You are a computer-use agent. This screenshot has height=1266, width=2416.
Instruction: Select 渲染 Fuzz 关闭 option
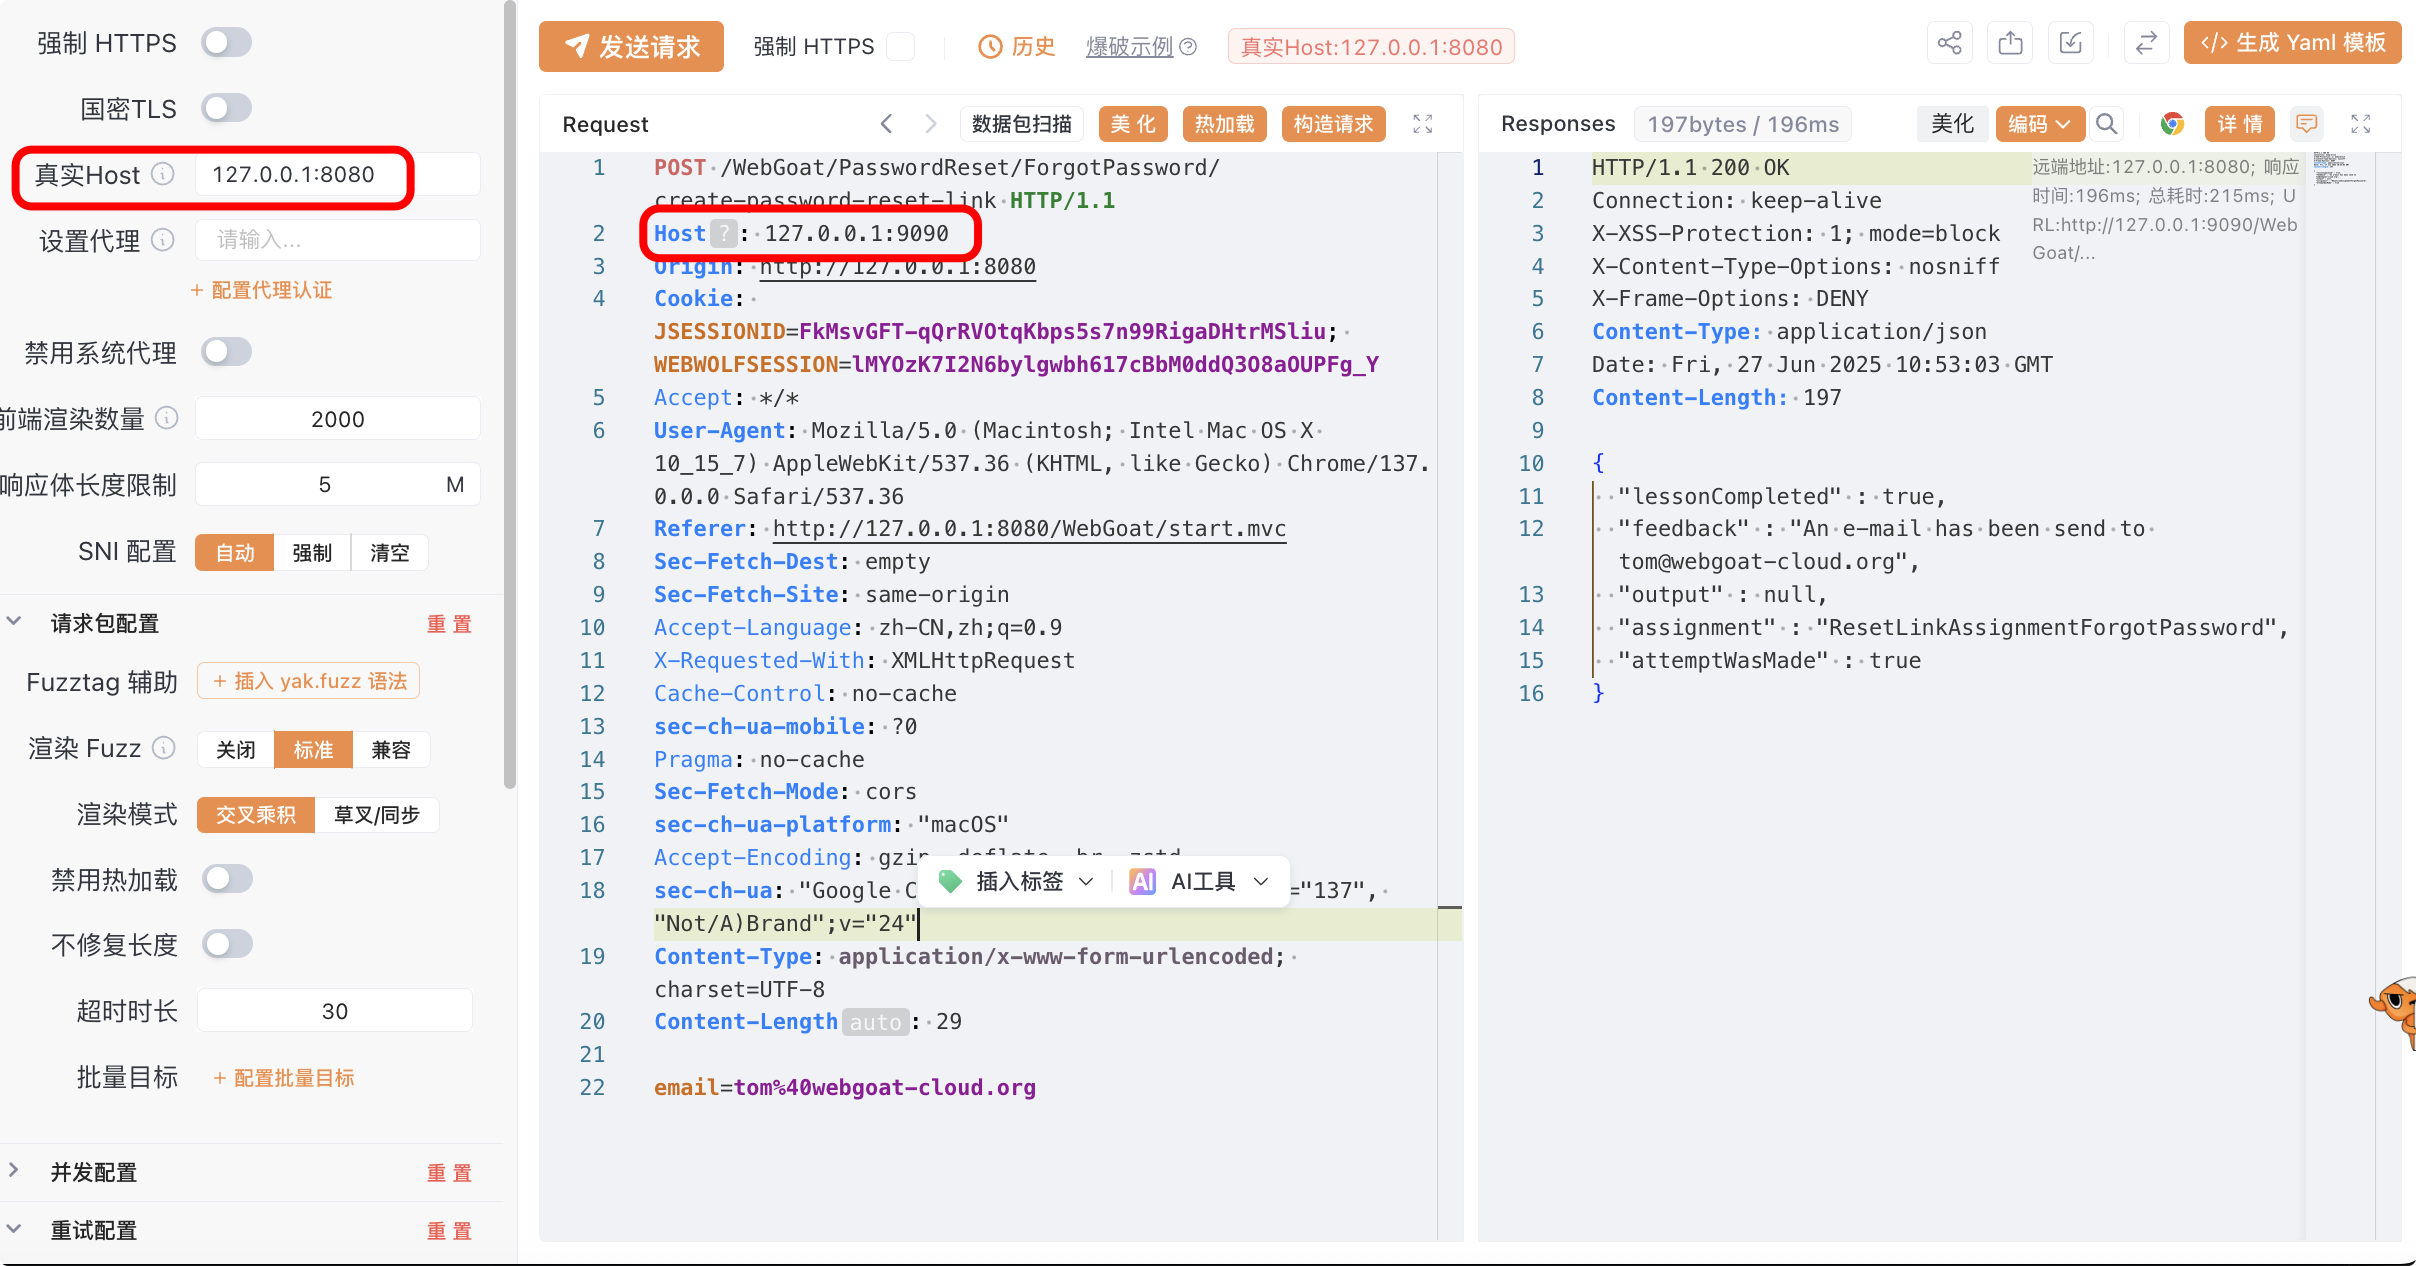click(x=236, y=749)
